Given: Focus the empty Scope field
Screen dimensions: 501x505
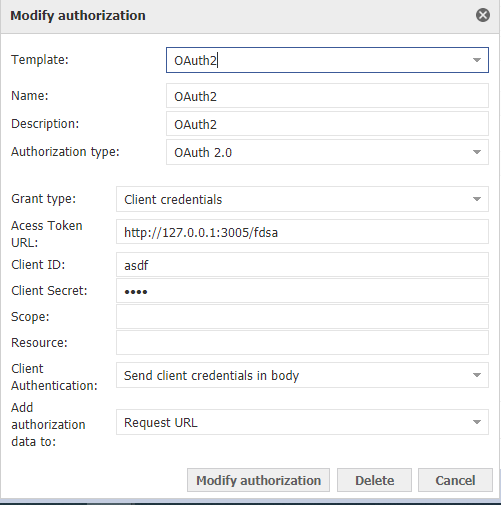Looking at the screenshot, I should click(302, 316).
